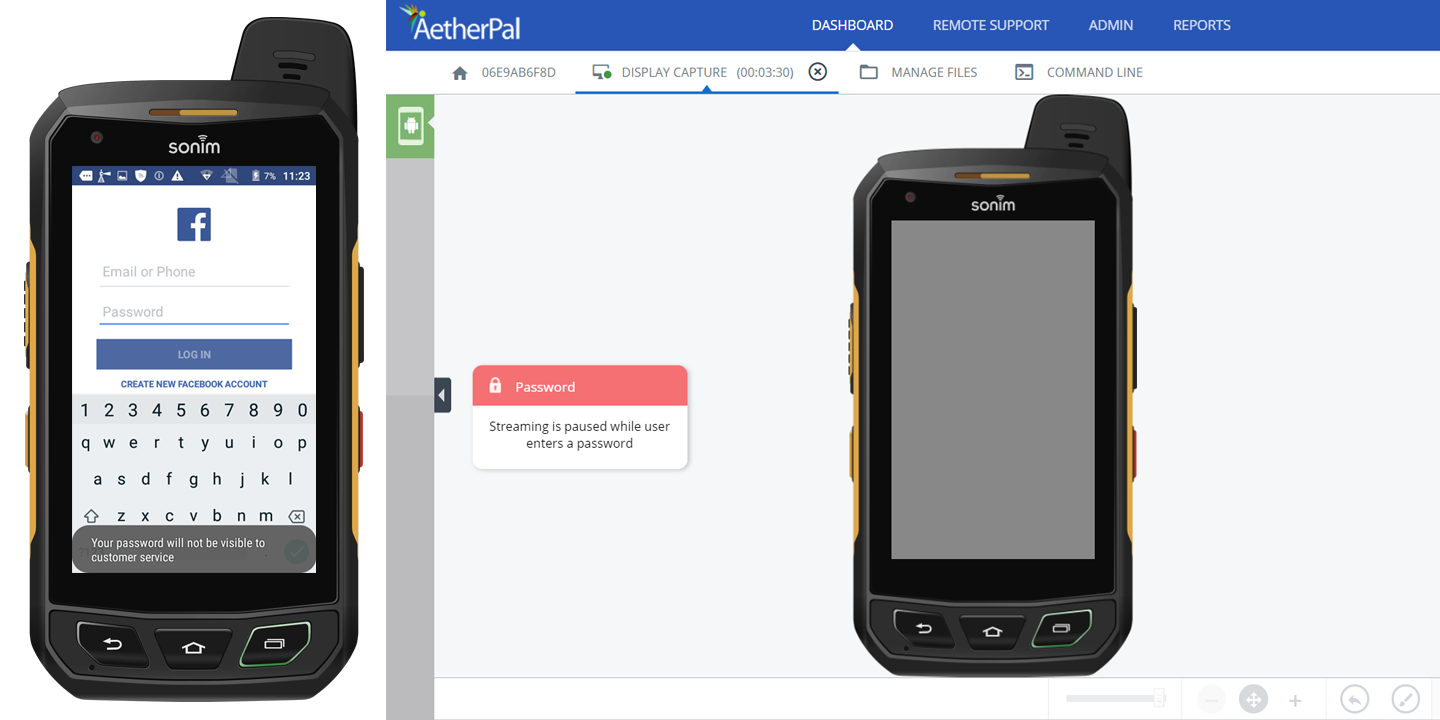Viewport: 1440px width, 720px height.
Task: Click the streaming paused message text
Action: coord(580,435)
